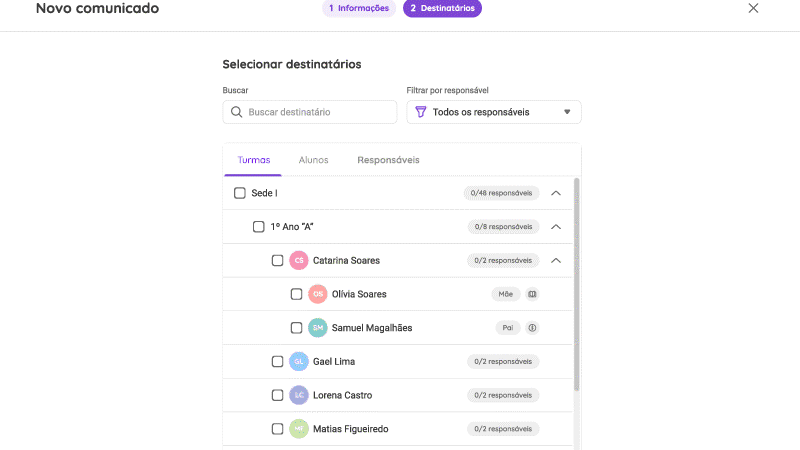Go back to step 1 Informações
The height and width of the screenshot is (450, 800).
click(x=359, y=8)
